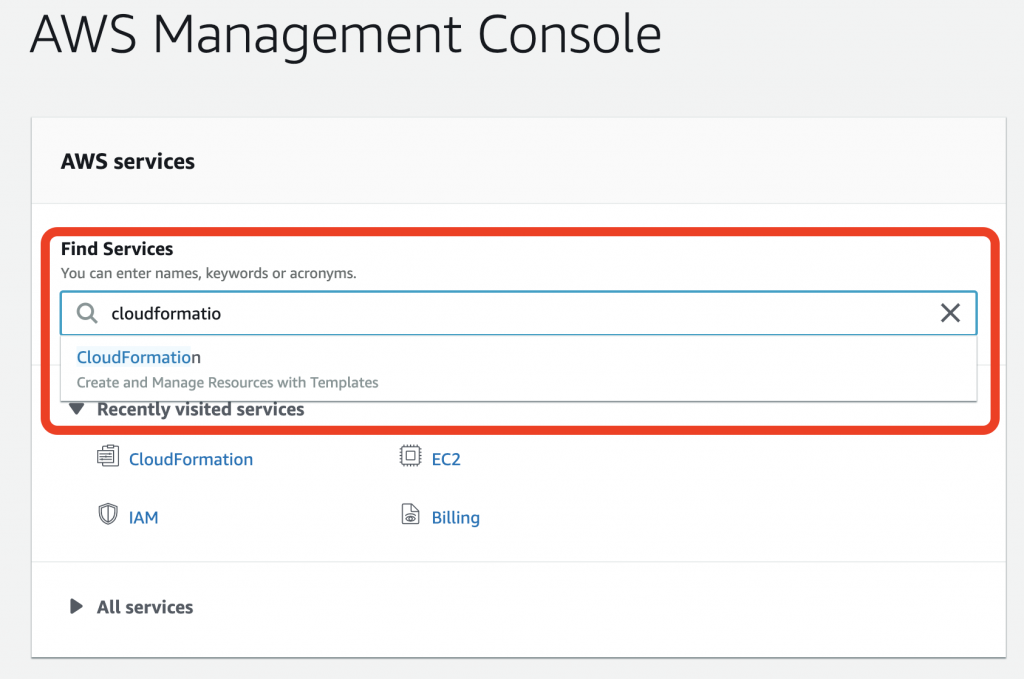The height and width of the screenshot is (679, 1024).
Task: Collapse Recently visited services triangle
Action: [76, 409]
